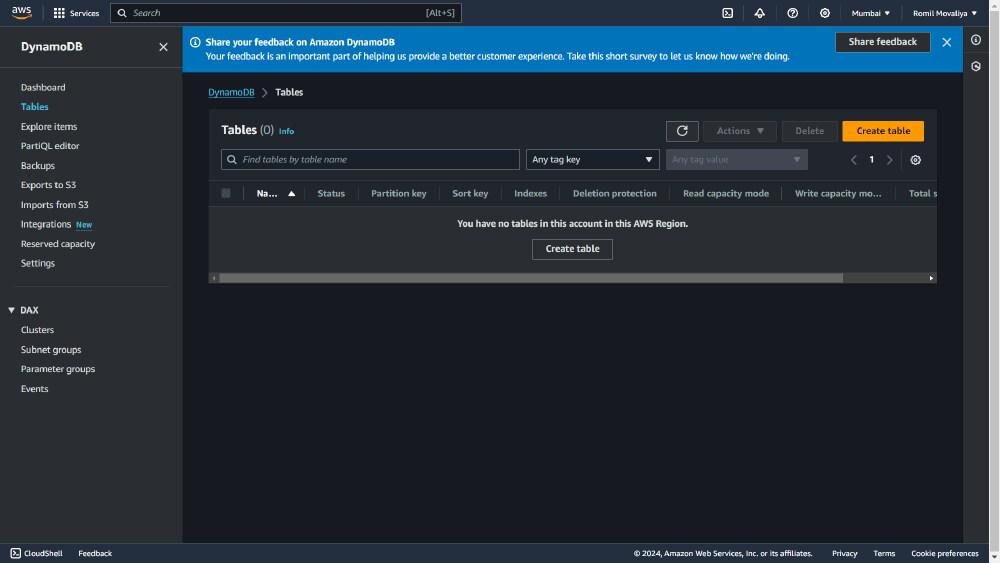1000x563 pixels.
Task: Select Tables in sidebar
Action: (x=34, y=106)
